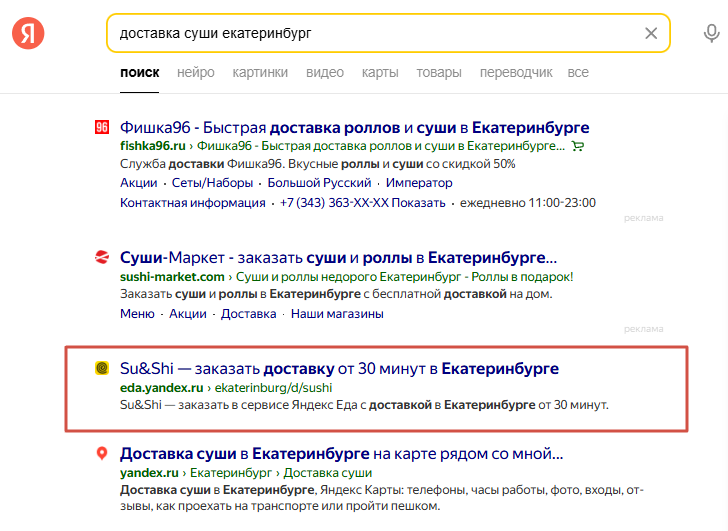Open Su&Shi delivery result title
This screenshot has width=728, height=531.
338,368
